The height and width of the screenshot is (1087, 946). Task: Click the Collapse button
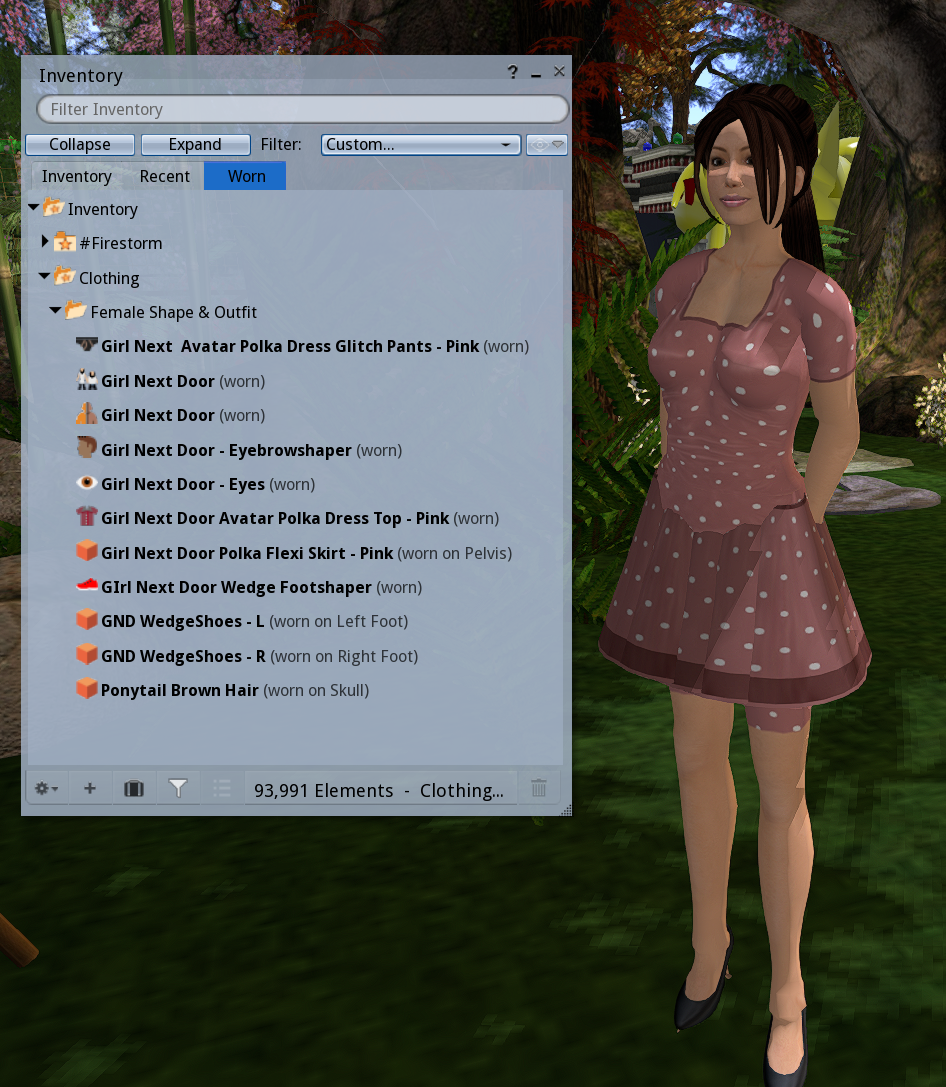(x=80, y=144)
